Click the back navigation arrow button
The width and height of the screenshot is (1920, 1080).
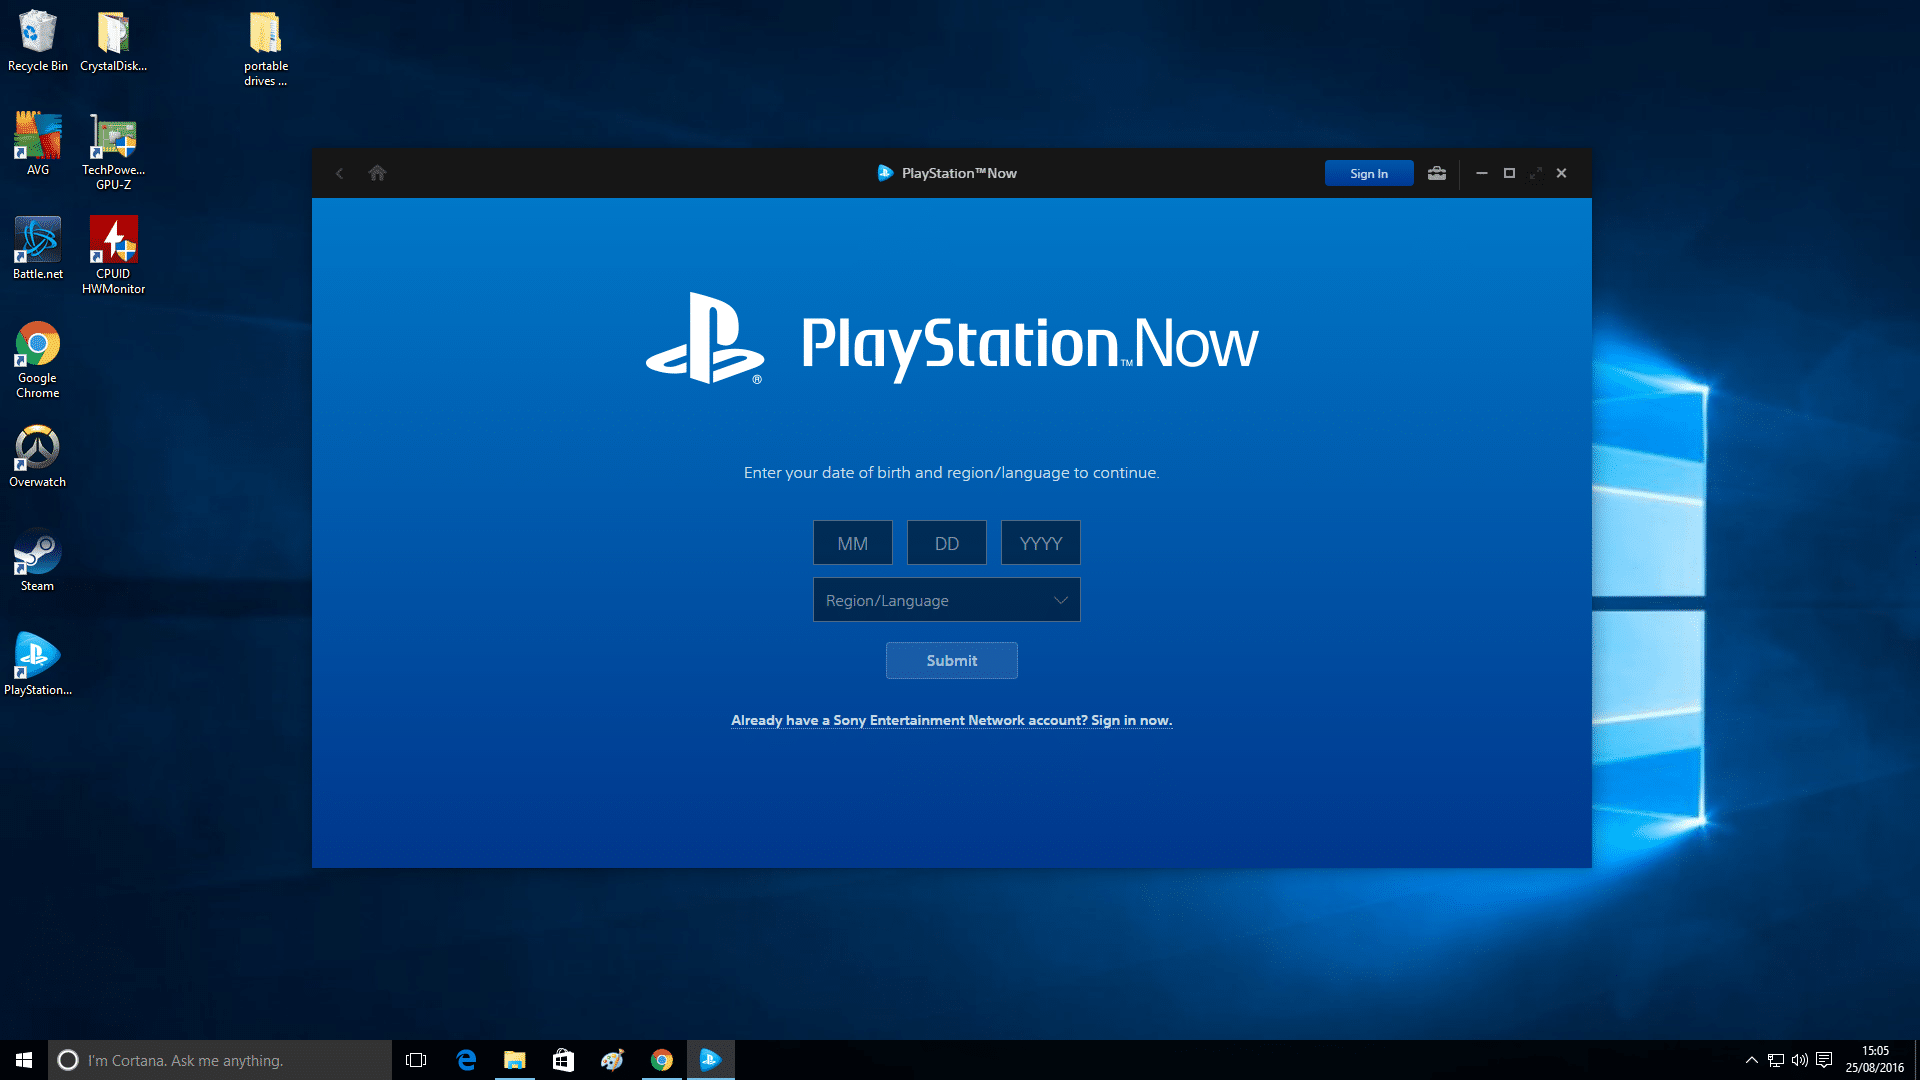tap(340, 173)
